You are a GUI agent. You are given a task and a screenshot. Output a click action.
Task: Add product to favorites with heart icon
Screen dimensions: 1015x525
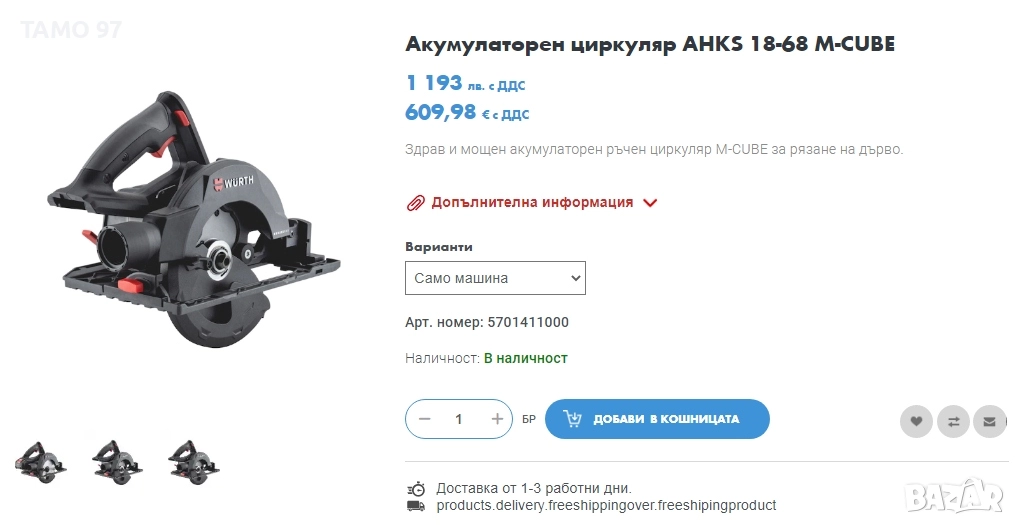pyautogui.click(x=916, y=421)
